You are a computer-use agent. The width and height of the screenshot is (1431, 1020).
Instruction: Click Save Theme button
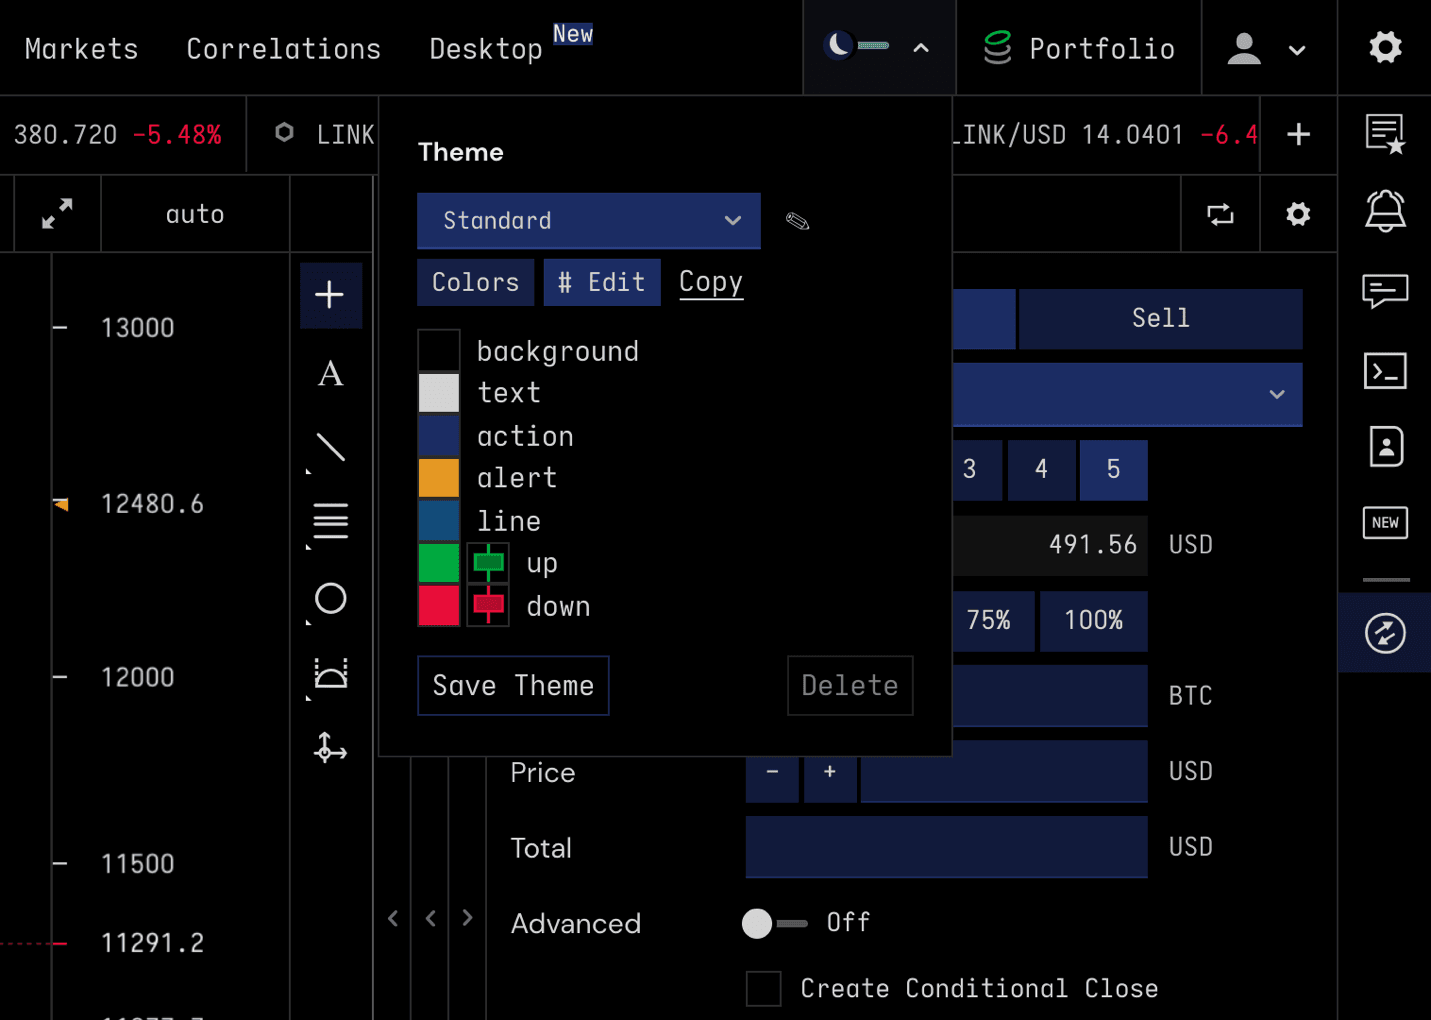click(x=513, y=686)
